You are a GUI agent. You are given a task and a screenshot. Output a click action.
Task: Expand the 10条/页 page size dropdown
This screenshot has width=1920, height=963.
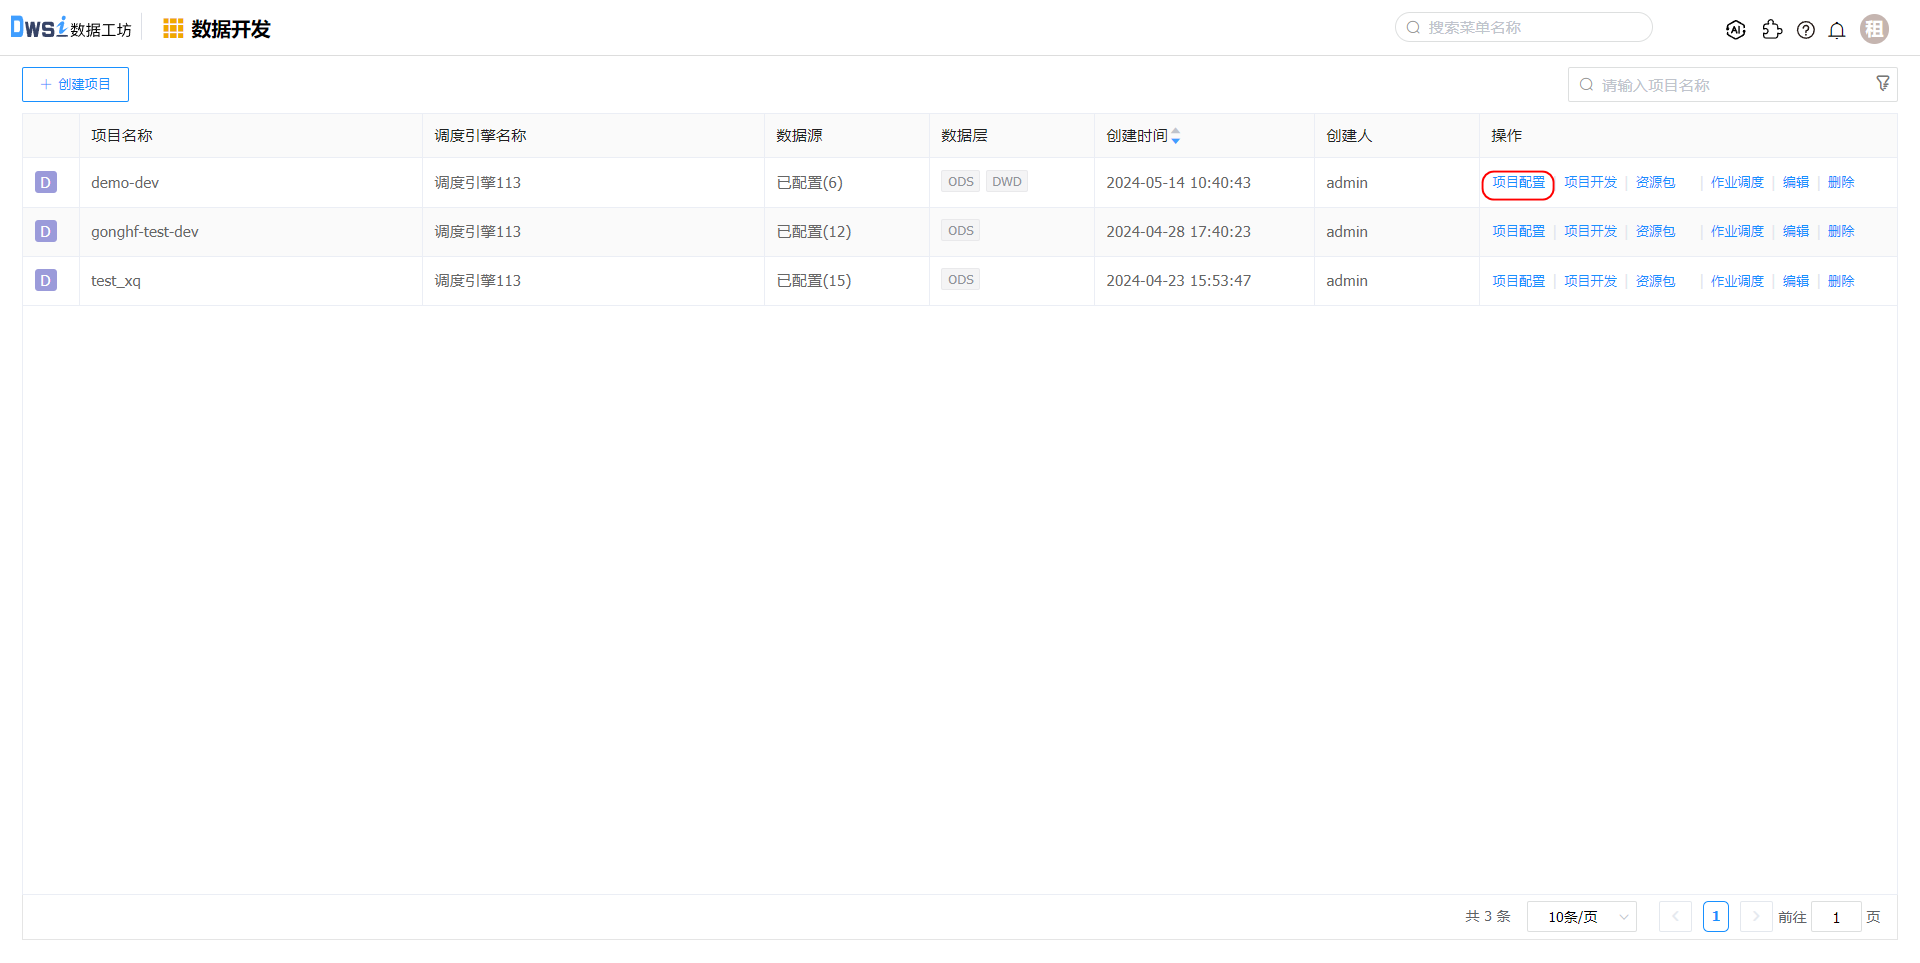pos(1581,917)
